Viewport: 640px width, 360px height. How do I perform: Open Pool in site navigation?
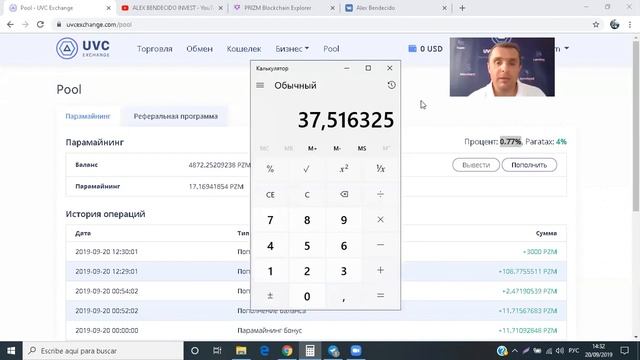pos(331,49)
